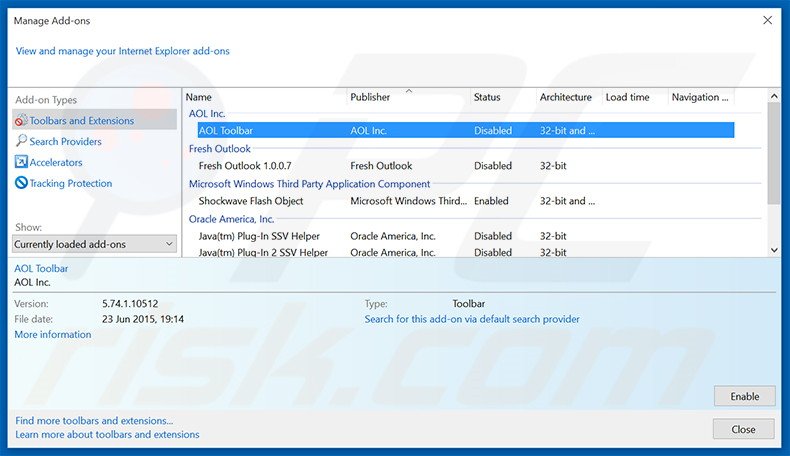Click the Enable button
790x456 pixels.
(x=745, y=397)
